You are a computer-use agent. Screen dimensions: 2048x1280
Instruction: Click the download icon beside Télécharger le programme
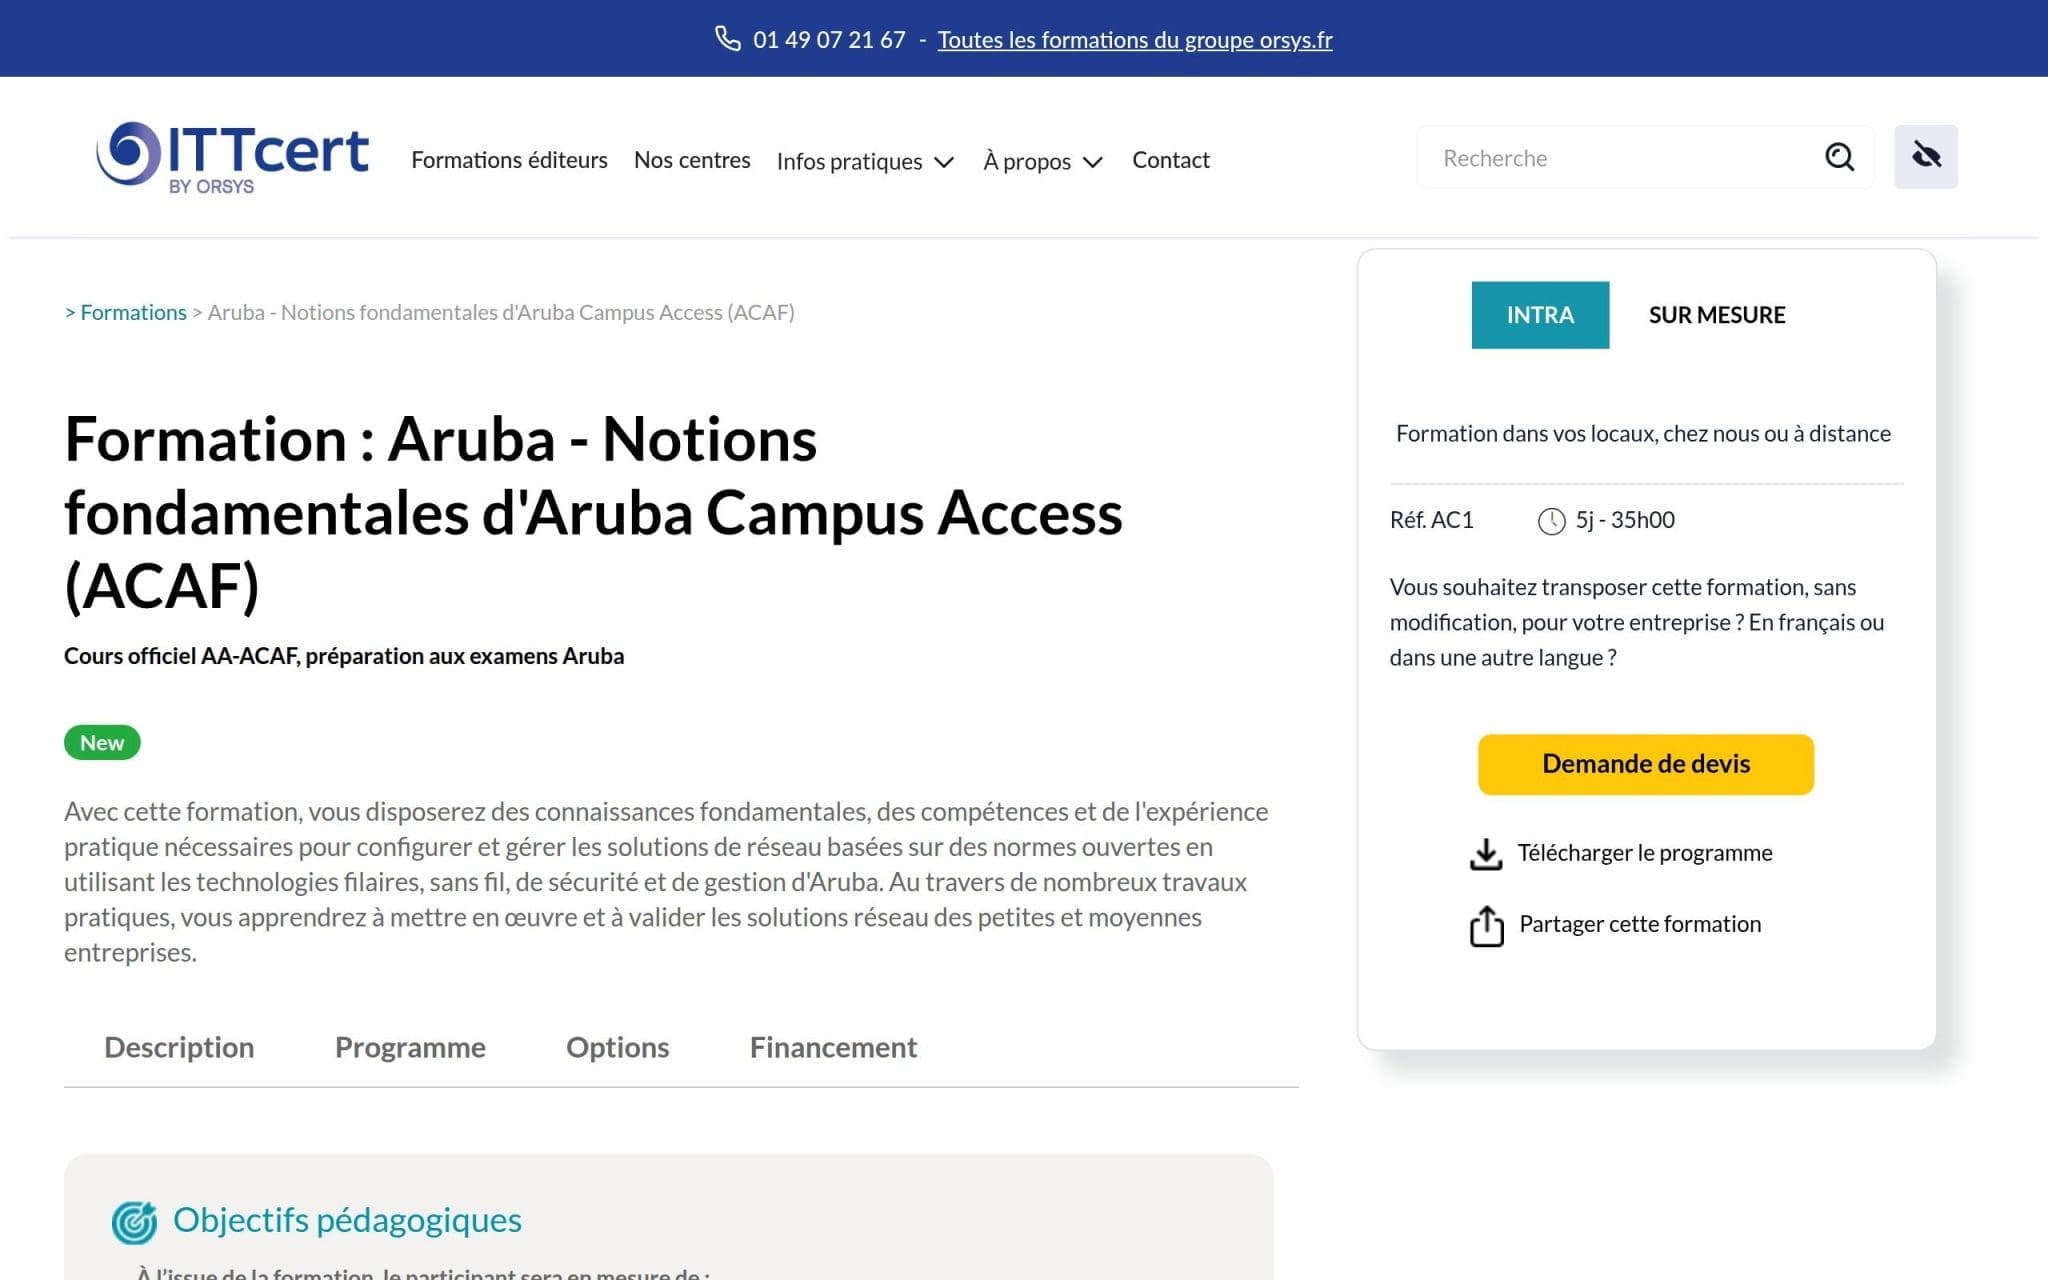click(x=1486, y=854)
